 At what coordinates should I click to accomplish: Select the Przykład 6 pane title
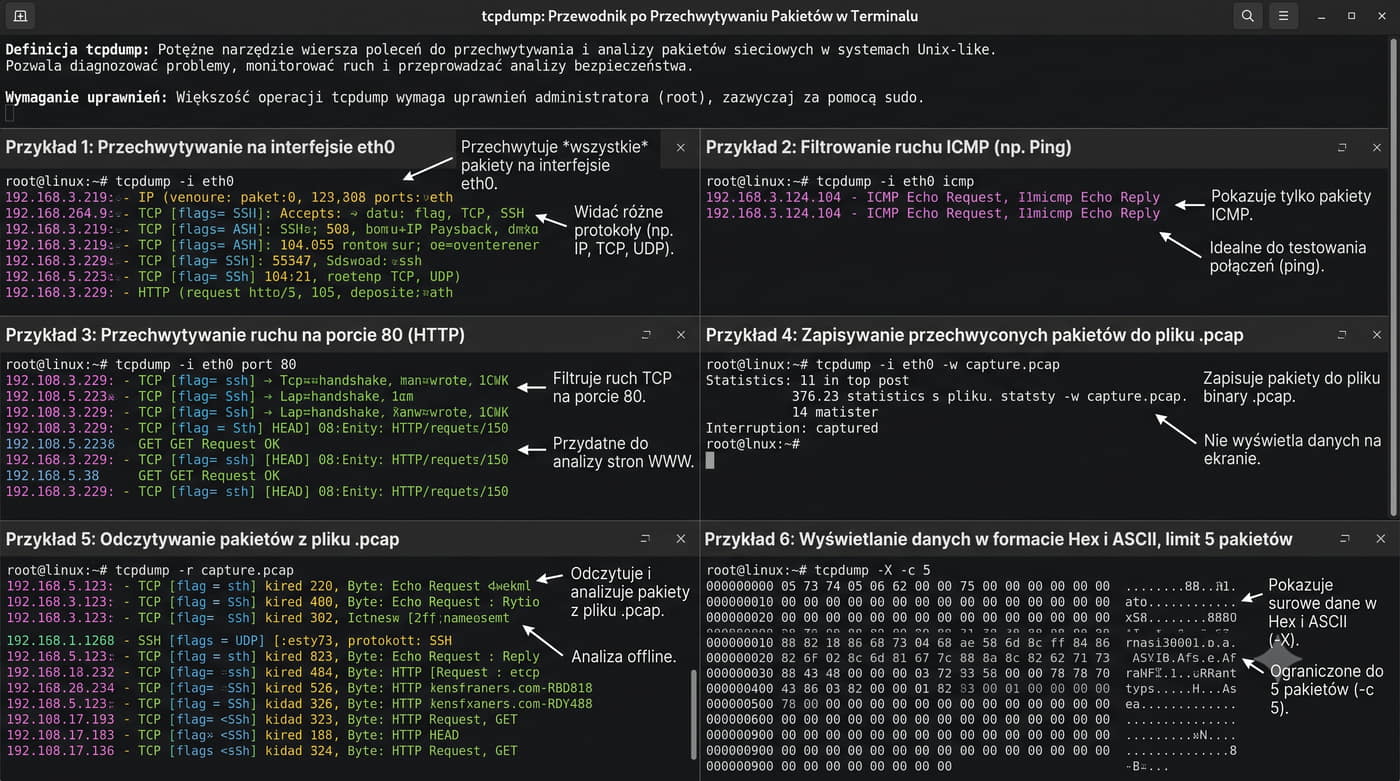[999, 539]
